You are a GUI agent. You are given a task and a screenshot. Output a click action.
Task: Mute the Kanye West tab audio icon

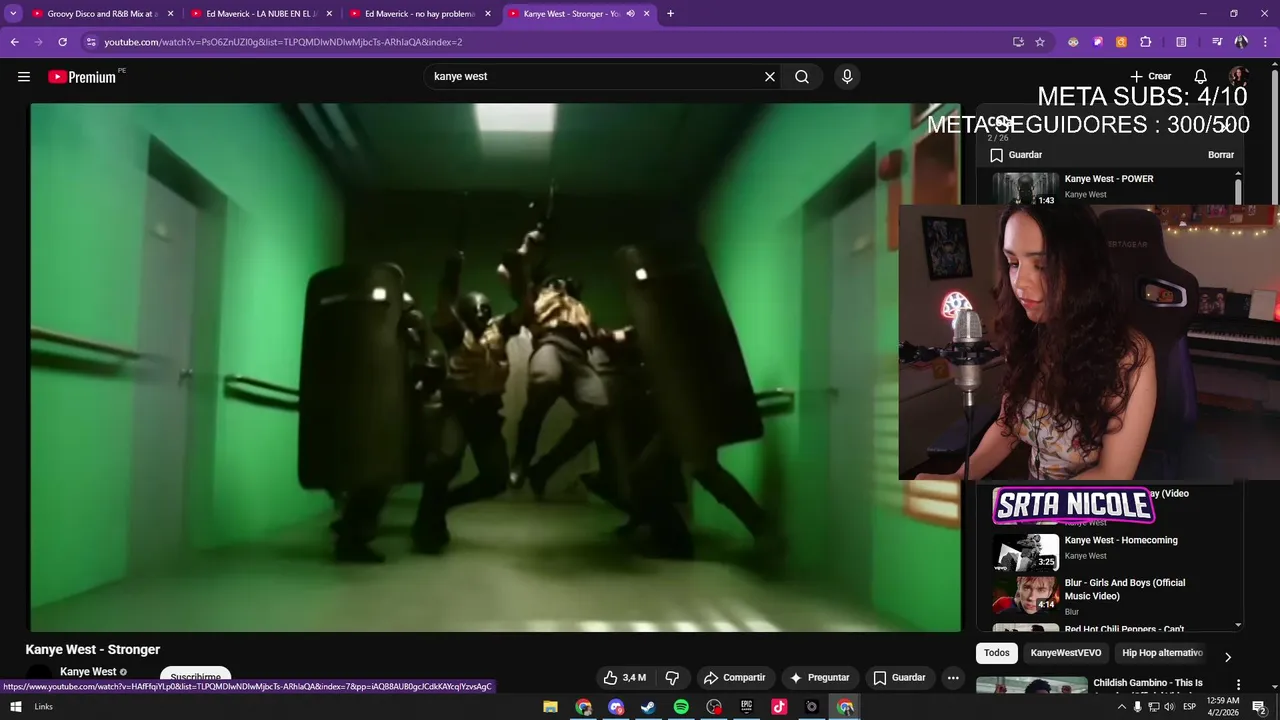[630, 14]
